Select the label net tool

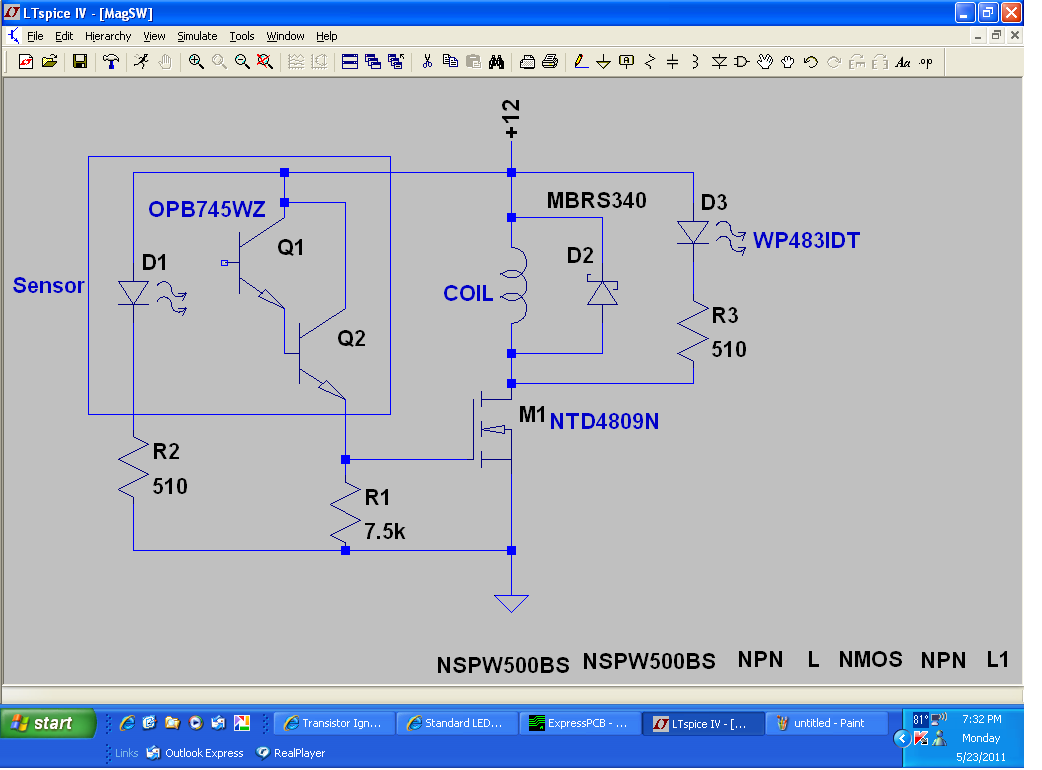click(x=627, y=62)
